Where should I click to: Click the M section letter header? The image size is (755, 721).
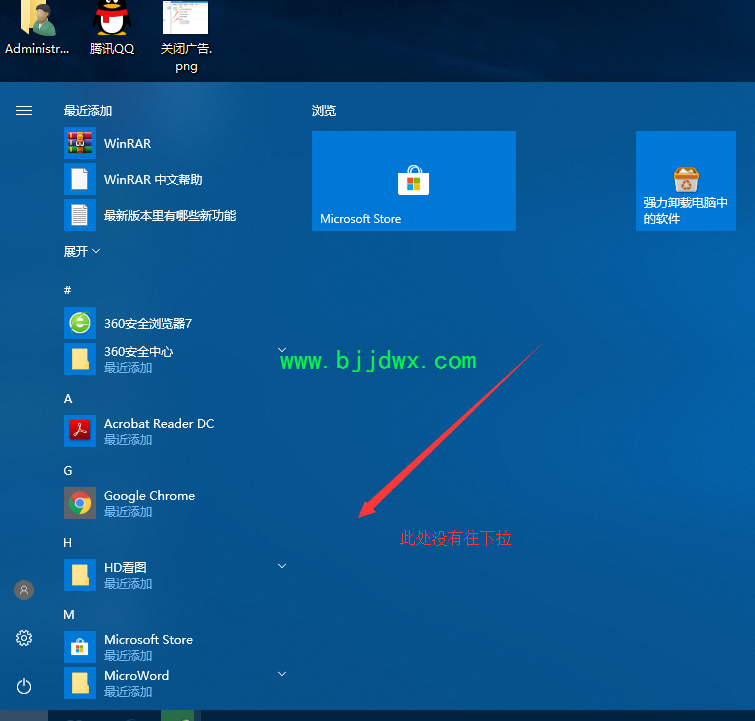(69, 615)
